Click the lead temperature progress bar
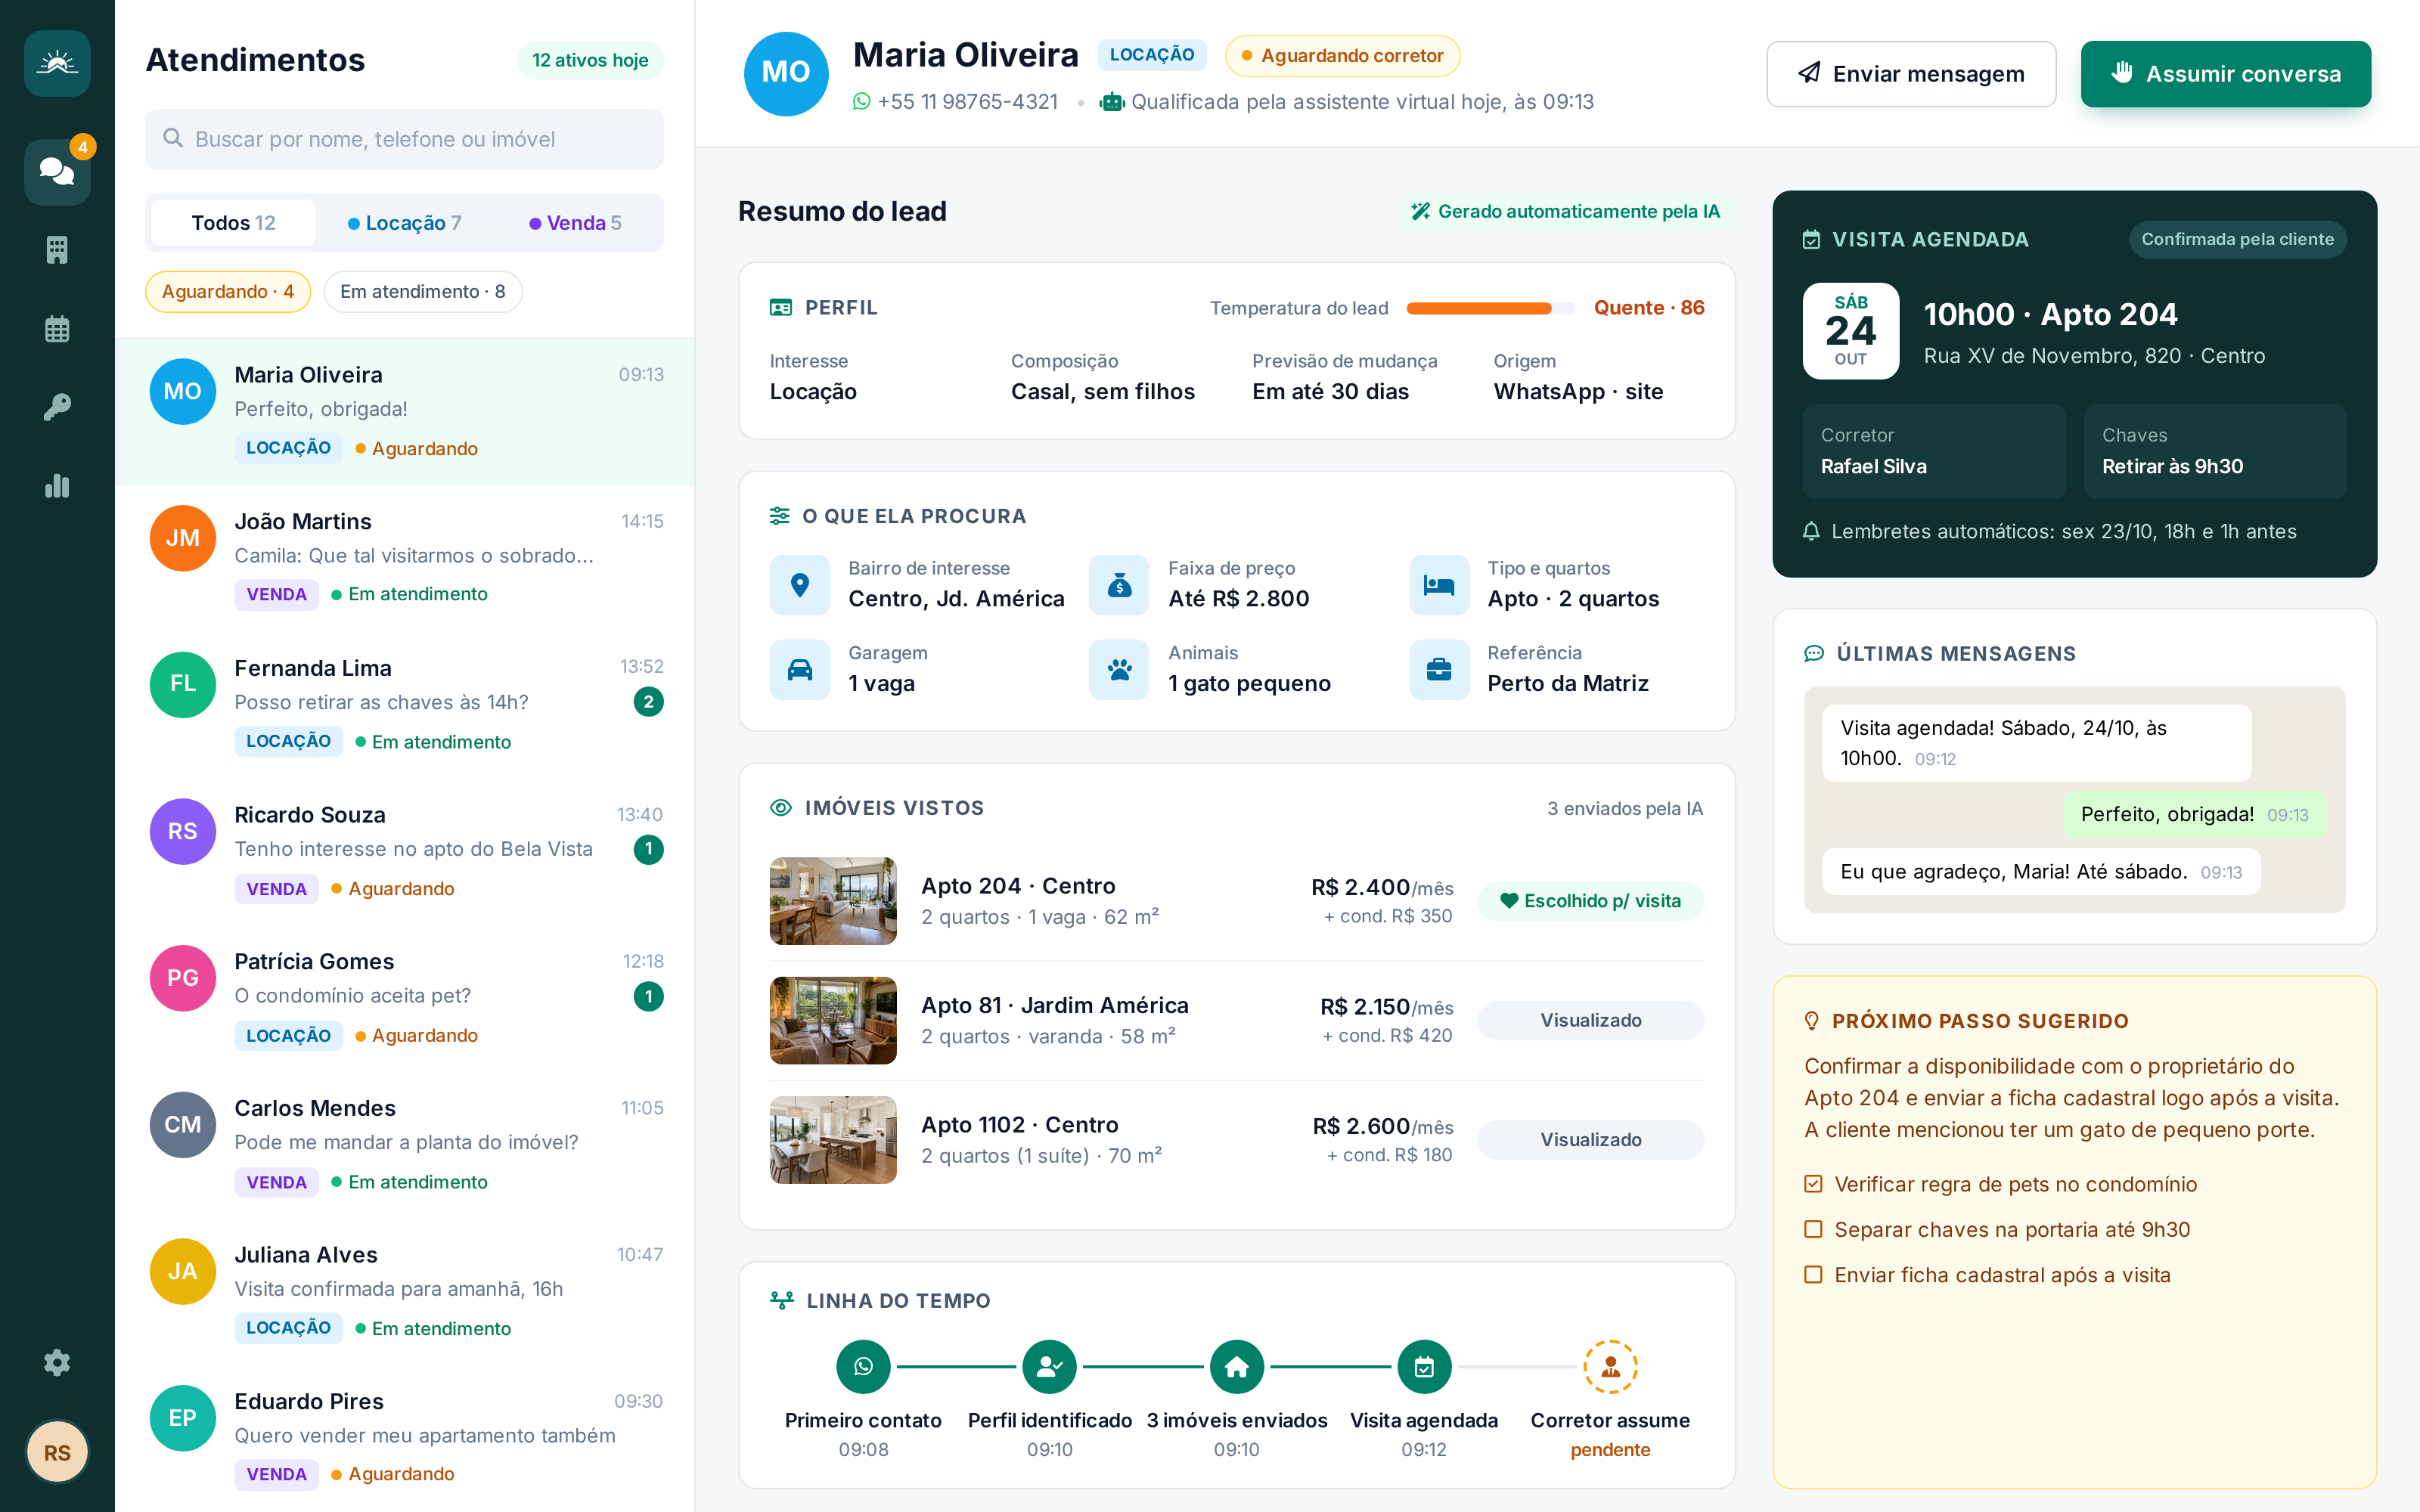 tap(1490, 308)
